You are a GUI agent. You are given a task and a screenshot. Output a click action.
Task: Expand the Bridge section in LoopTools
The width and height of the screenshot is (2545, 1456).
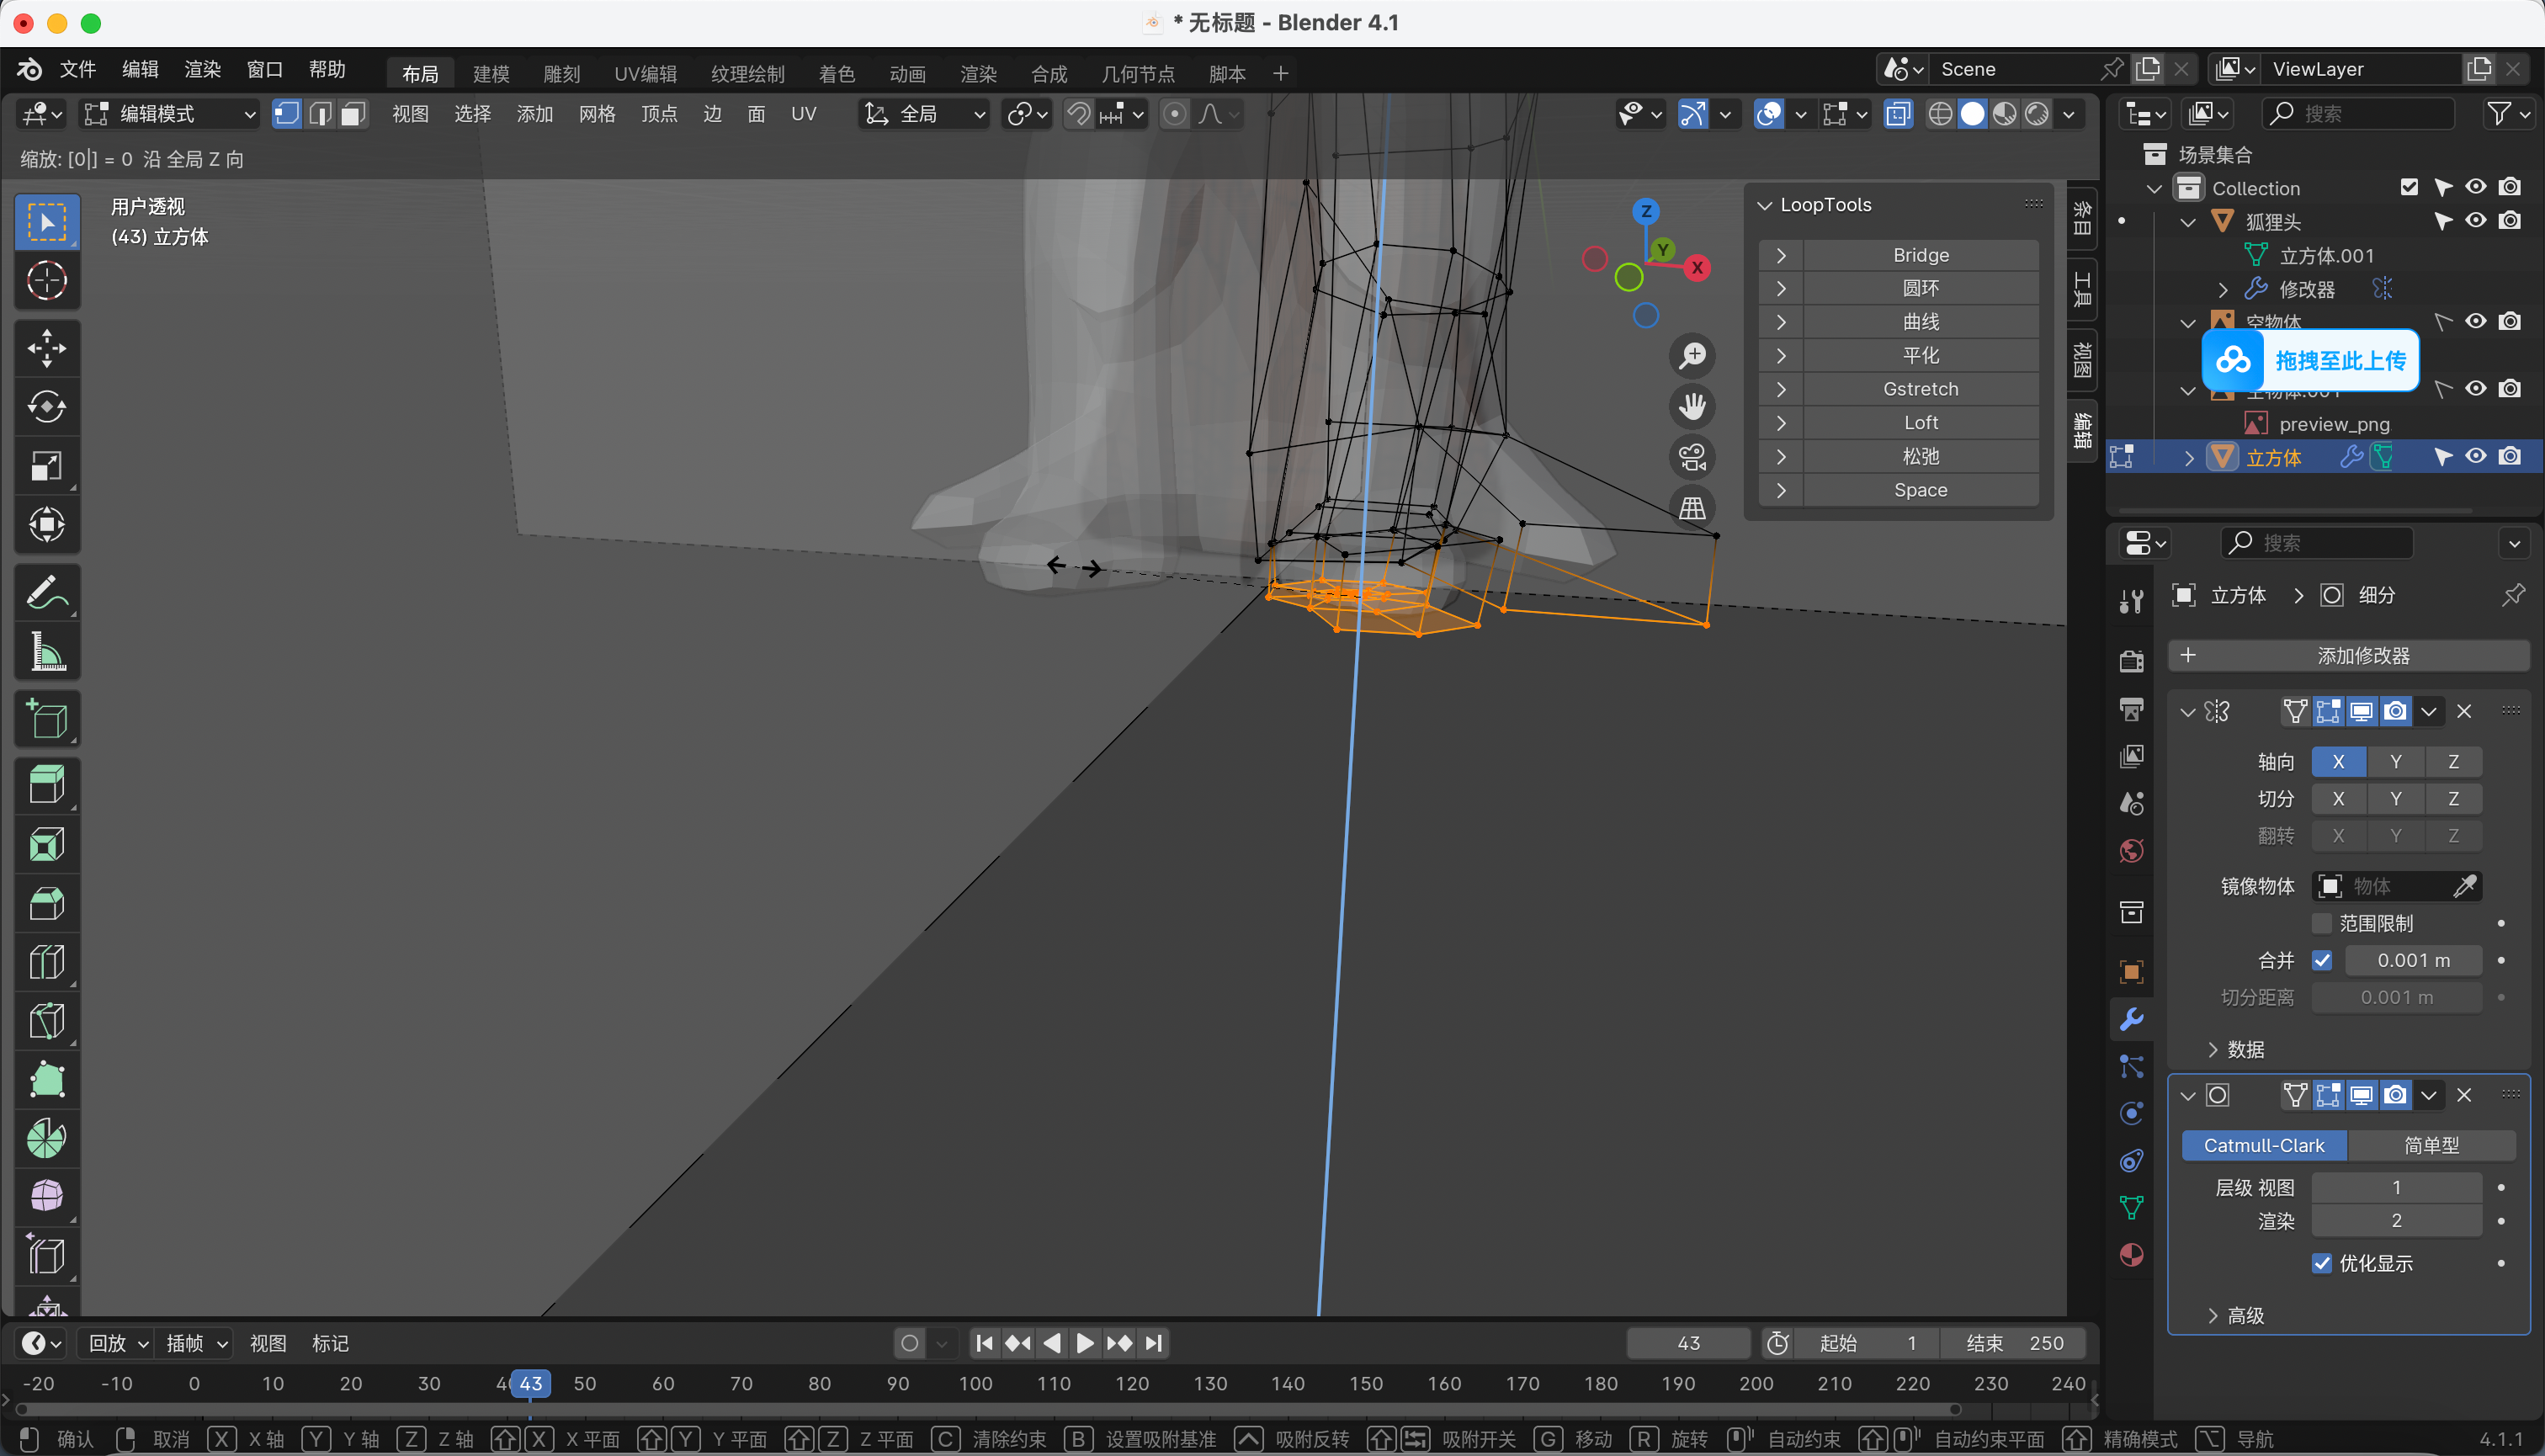pos(1781,255)
